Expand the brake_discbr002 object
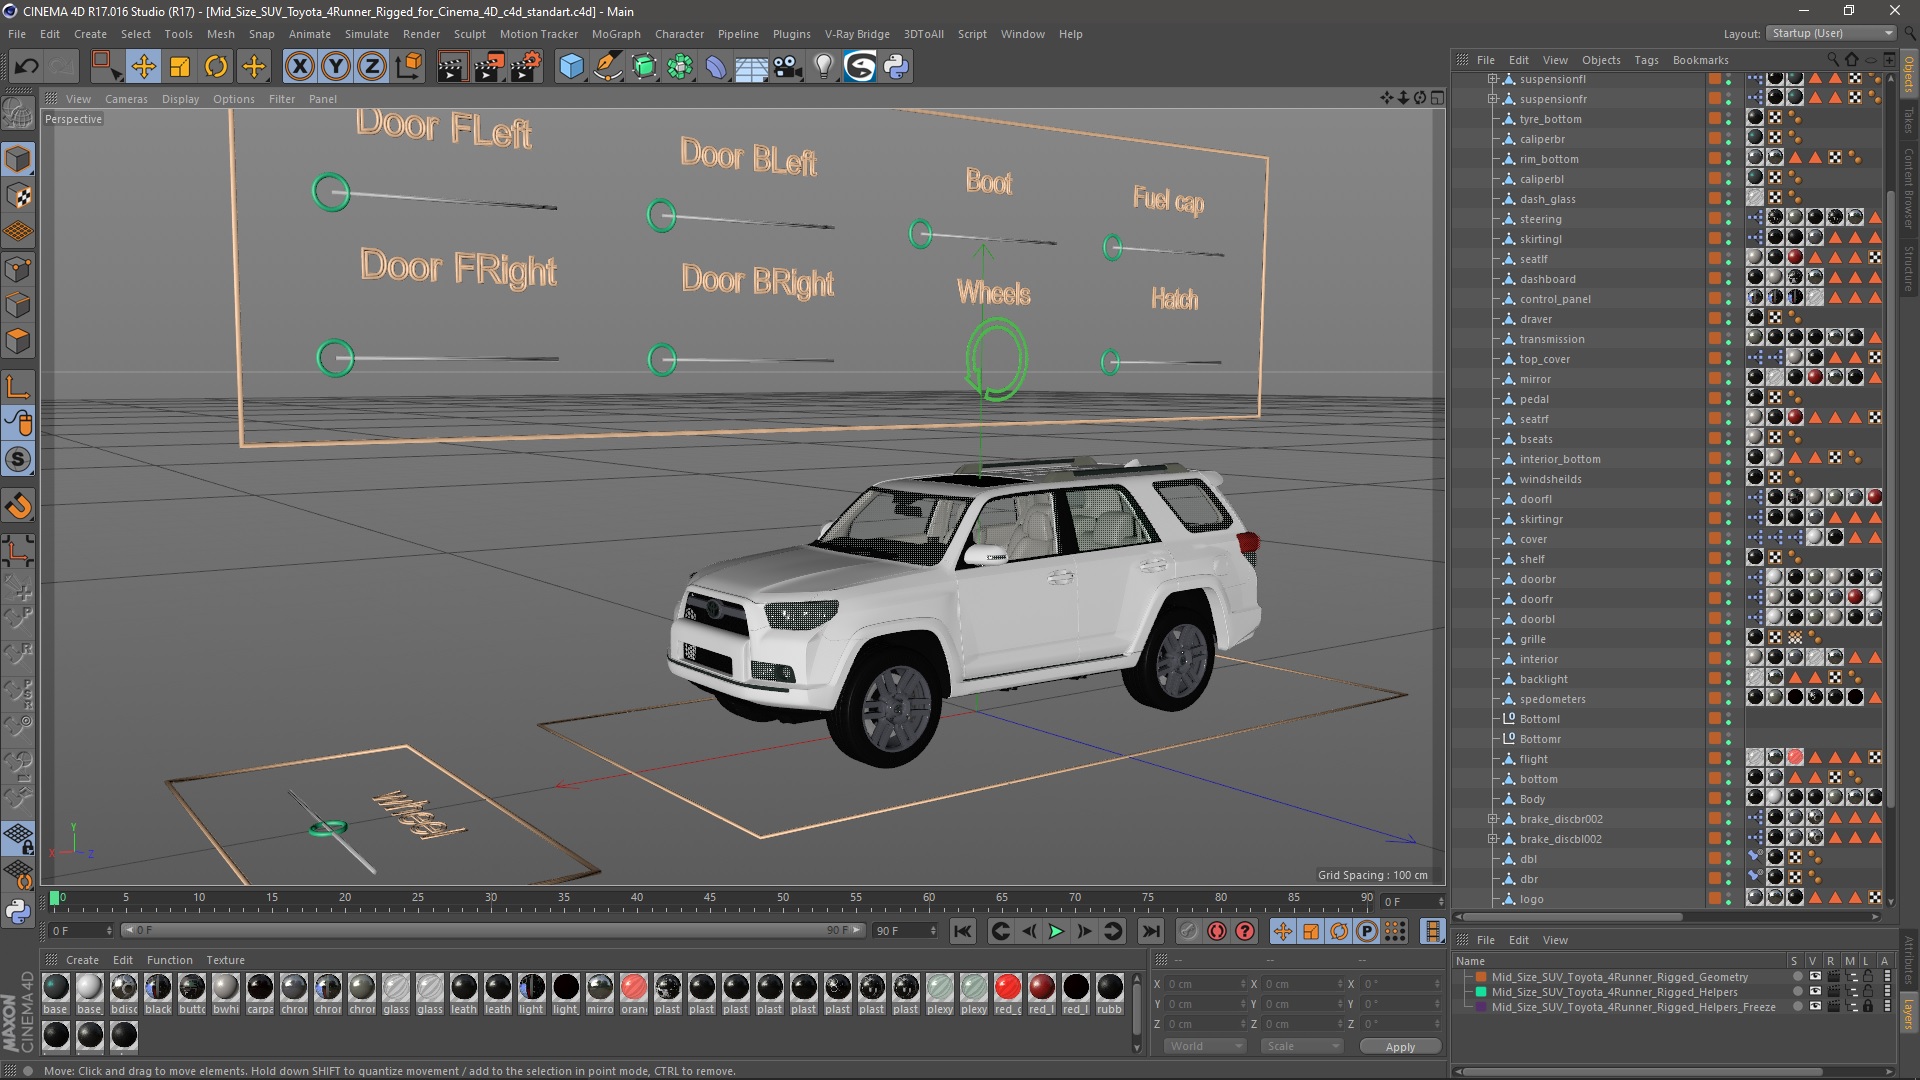The width and height of the screenshot is (1920, 1080). [1492, 819]
